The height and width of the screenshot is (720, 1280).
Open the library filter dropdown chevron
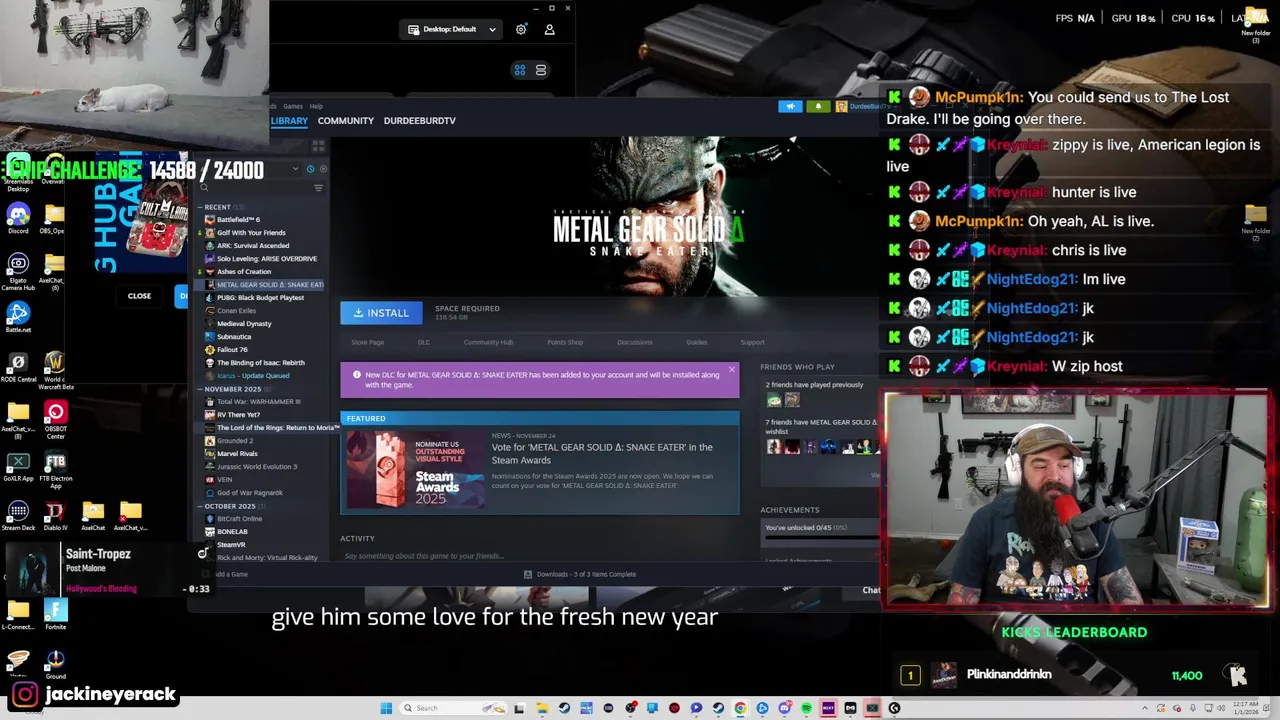click(295, 169)
